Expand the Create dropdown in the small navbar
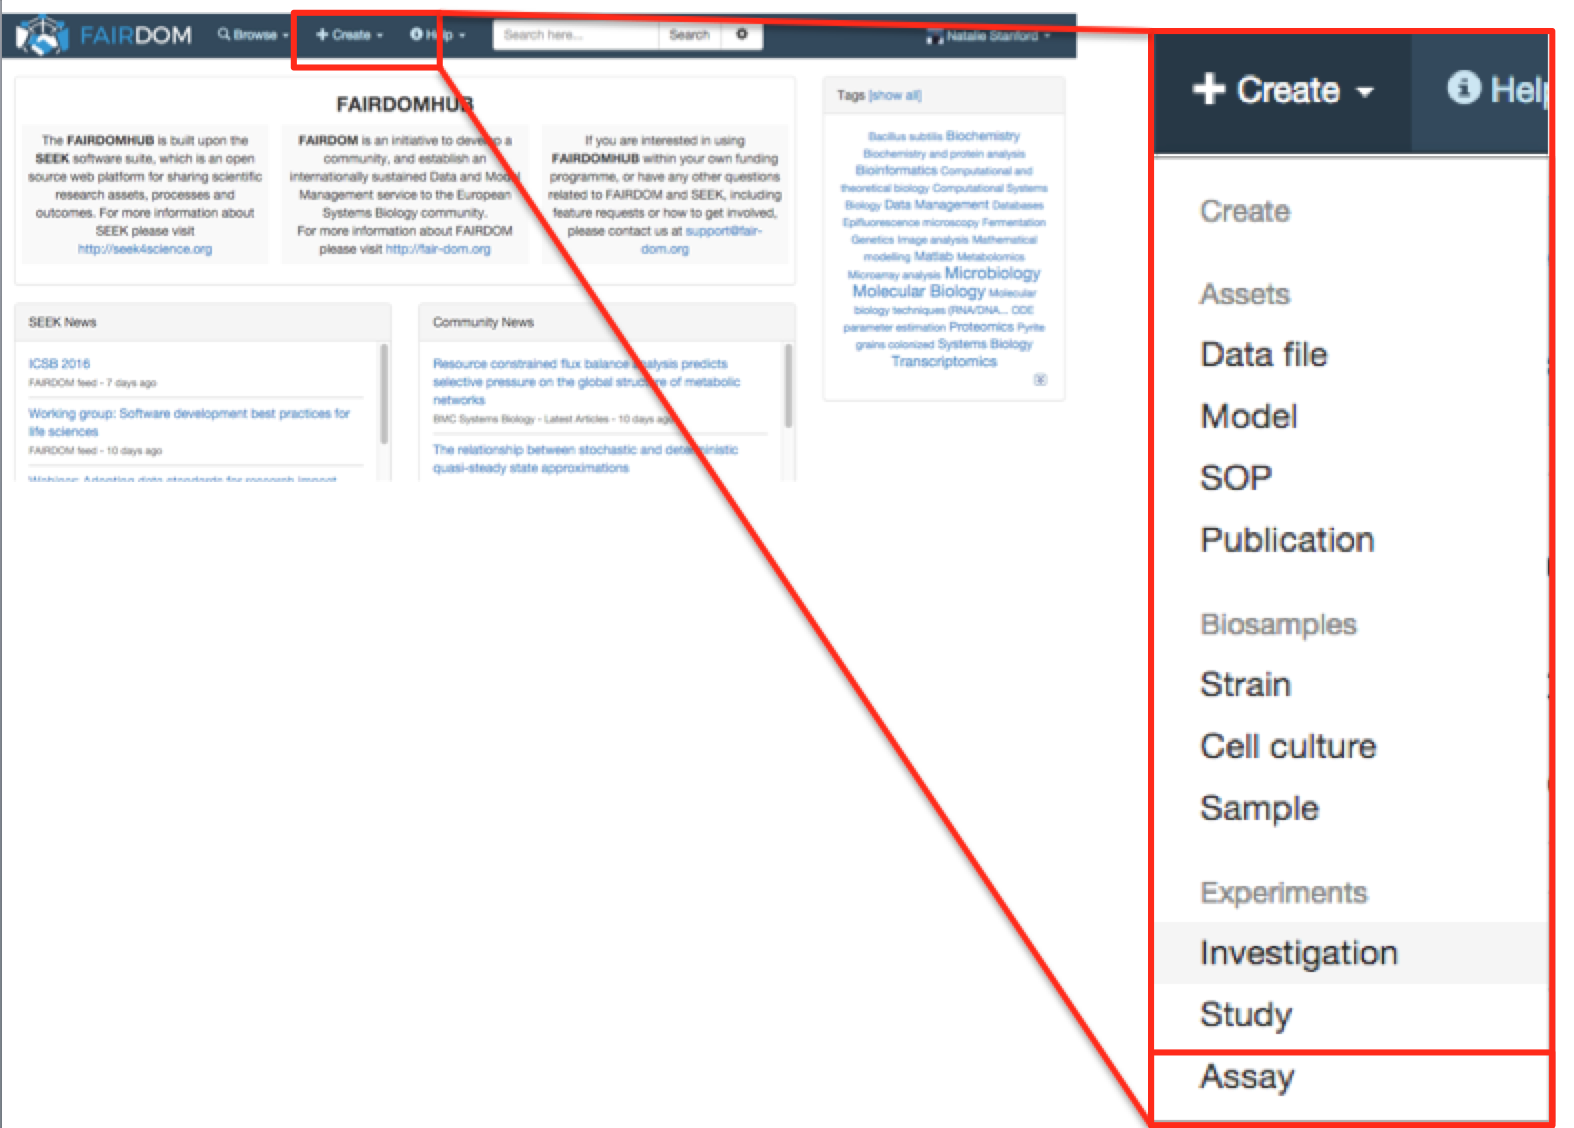Screen dimensions: 1574x1128 (x=349, y=35)
